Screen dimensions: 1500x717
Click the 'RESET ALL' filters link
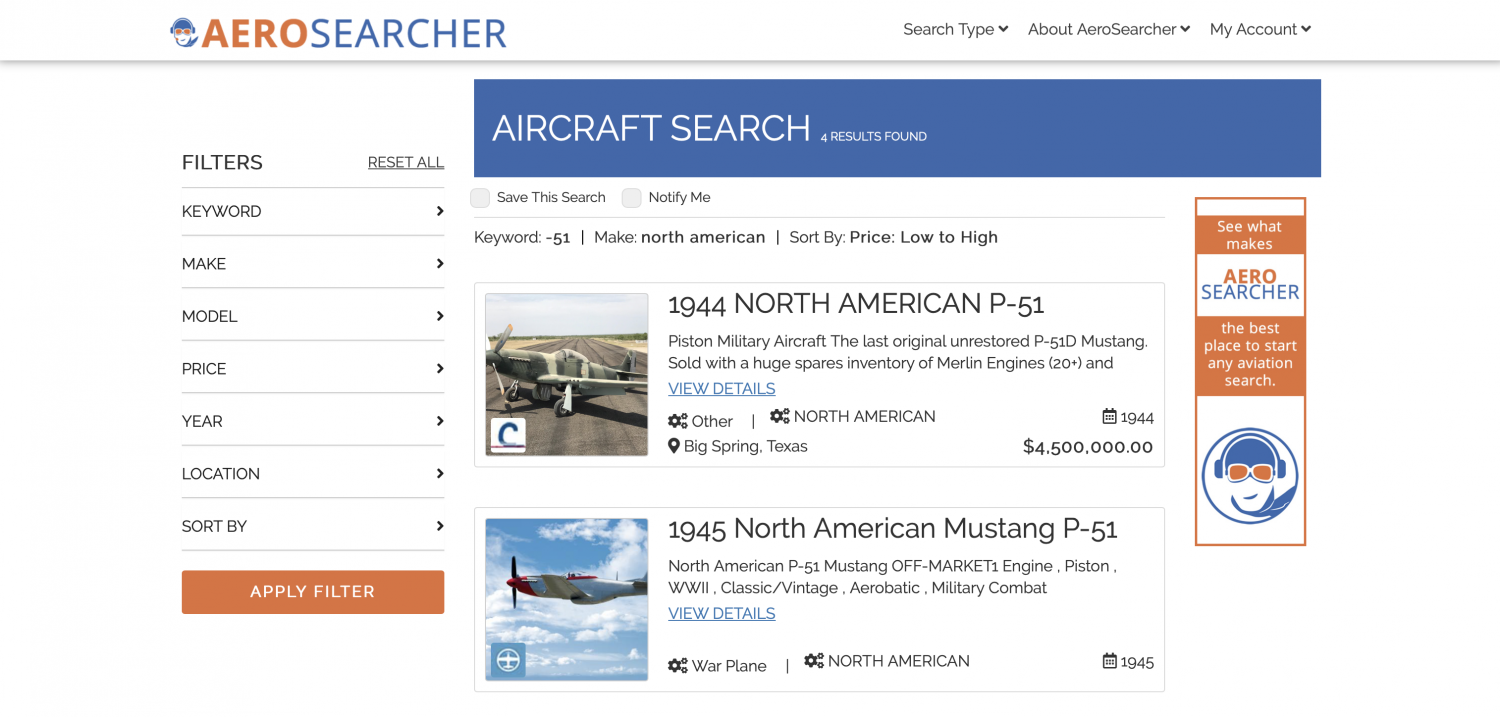(x=405, y=163)
